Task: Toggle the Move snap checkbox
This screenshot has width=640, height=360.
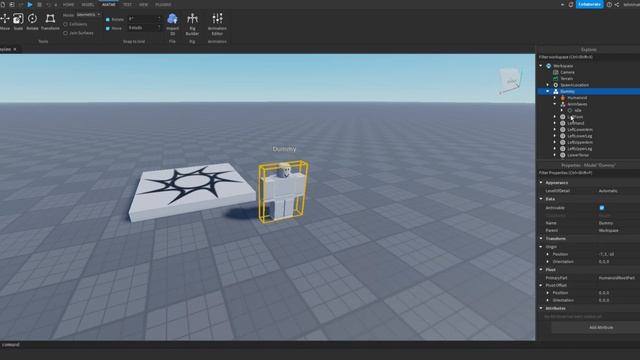Action: pos(108,28)
